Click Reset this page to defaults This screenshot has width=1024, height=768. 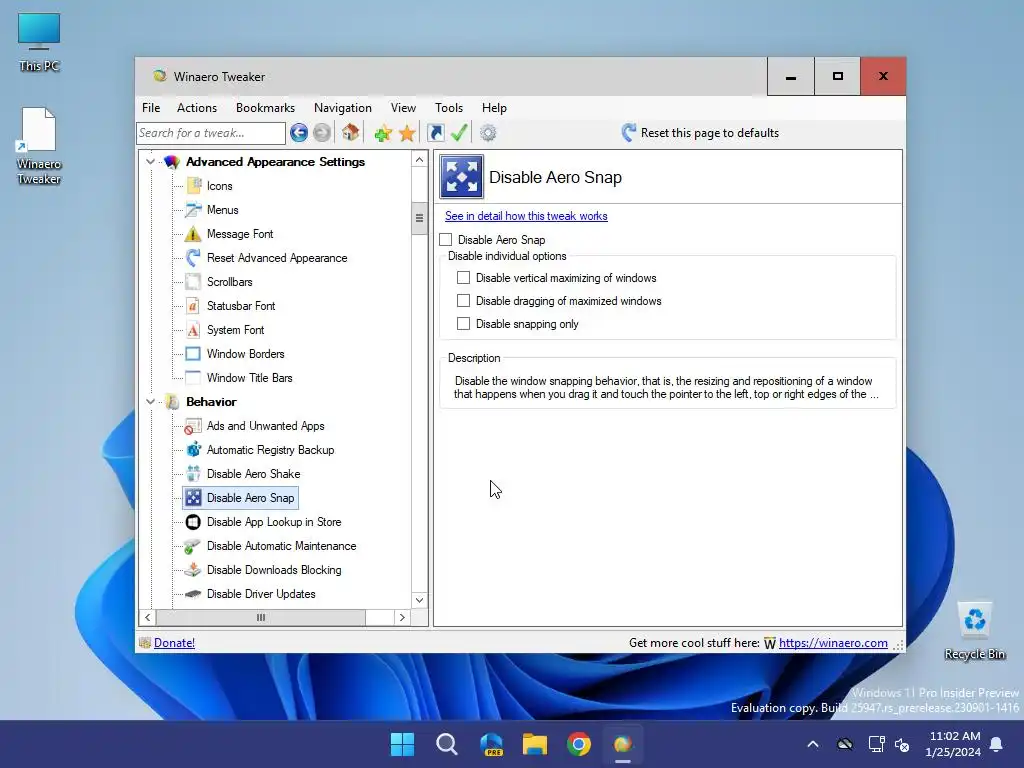(x=699, y=133)
